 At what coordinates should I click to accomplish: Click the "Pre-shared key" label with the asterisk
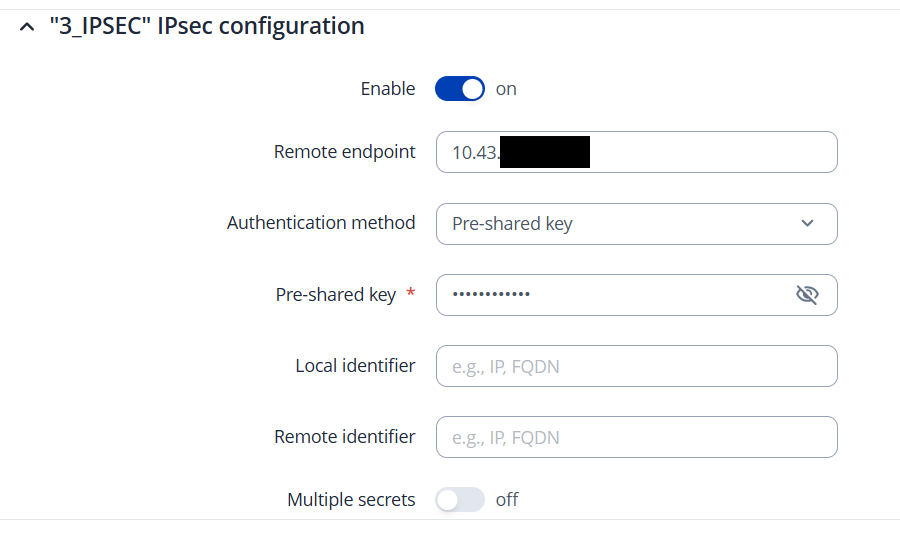(x=336, y=295)
